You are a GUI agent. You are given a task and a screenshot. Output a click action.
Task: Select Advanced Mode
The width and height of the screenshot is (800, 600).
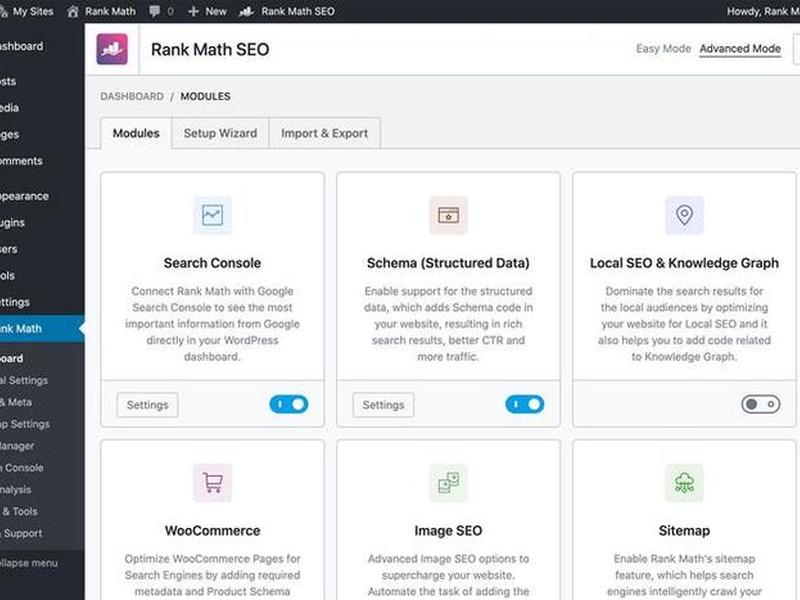[740, 49]
